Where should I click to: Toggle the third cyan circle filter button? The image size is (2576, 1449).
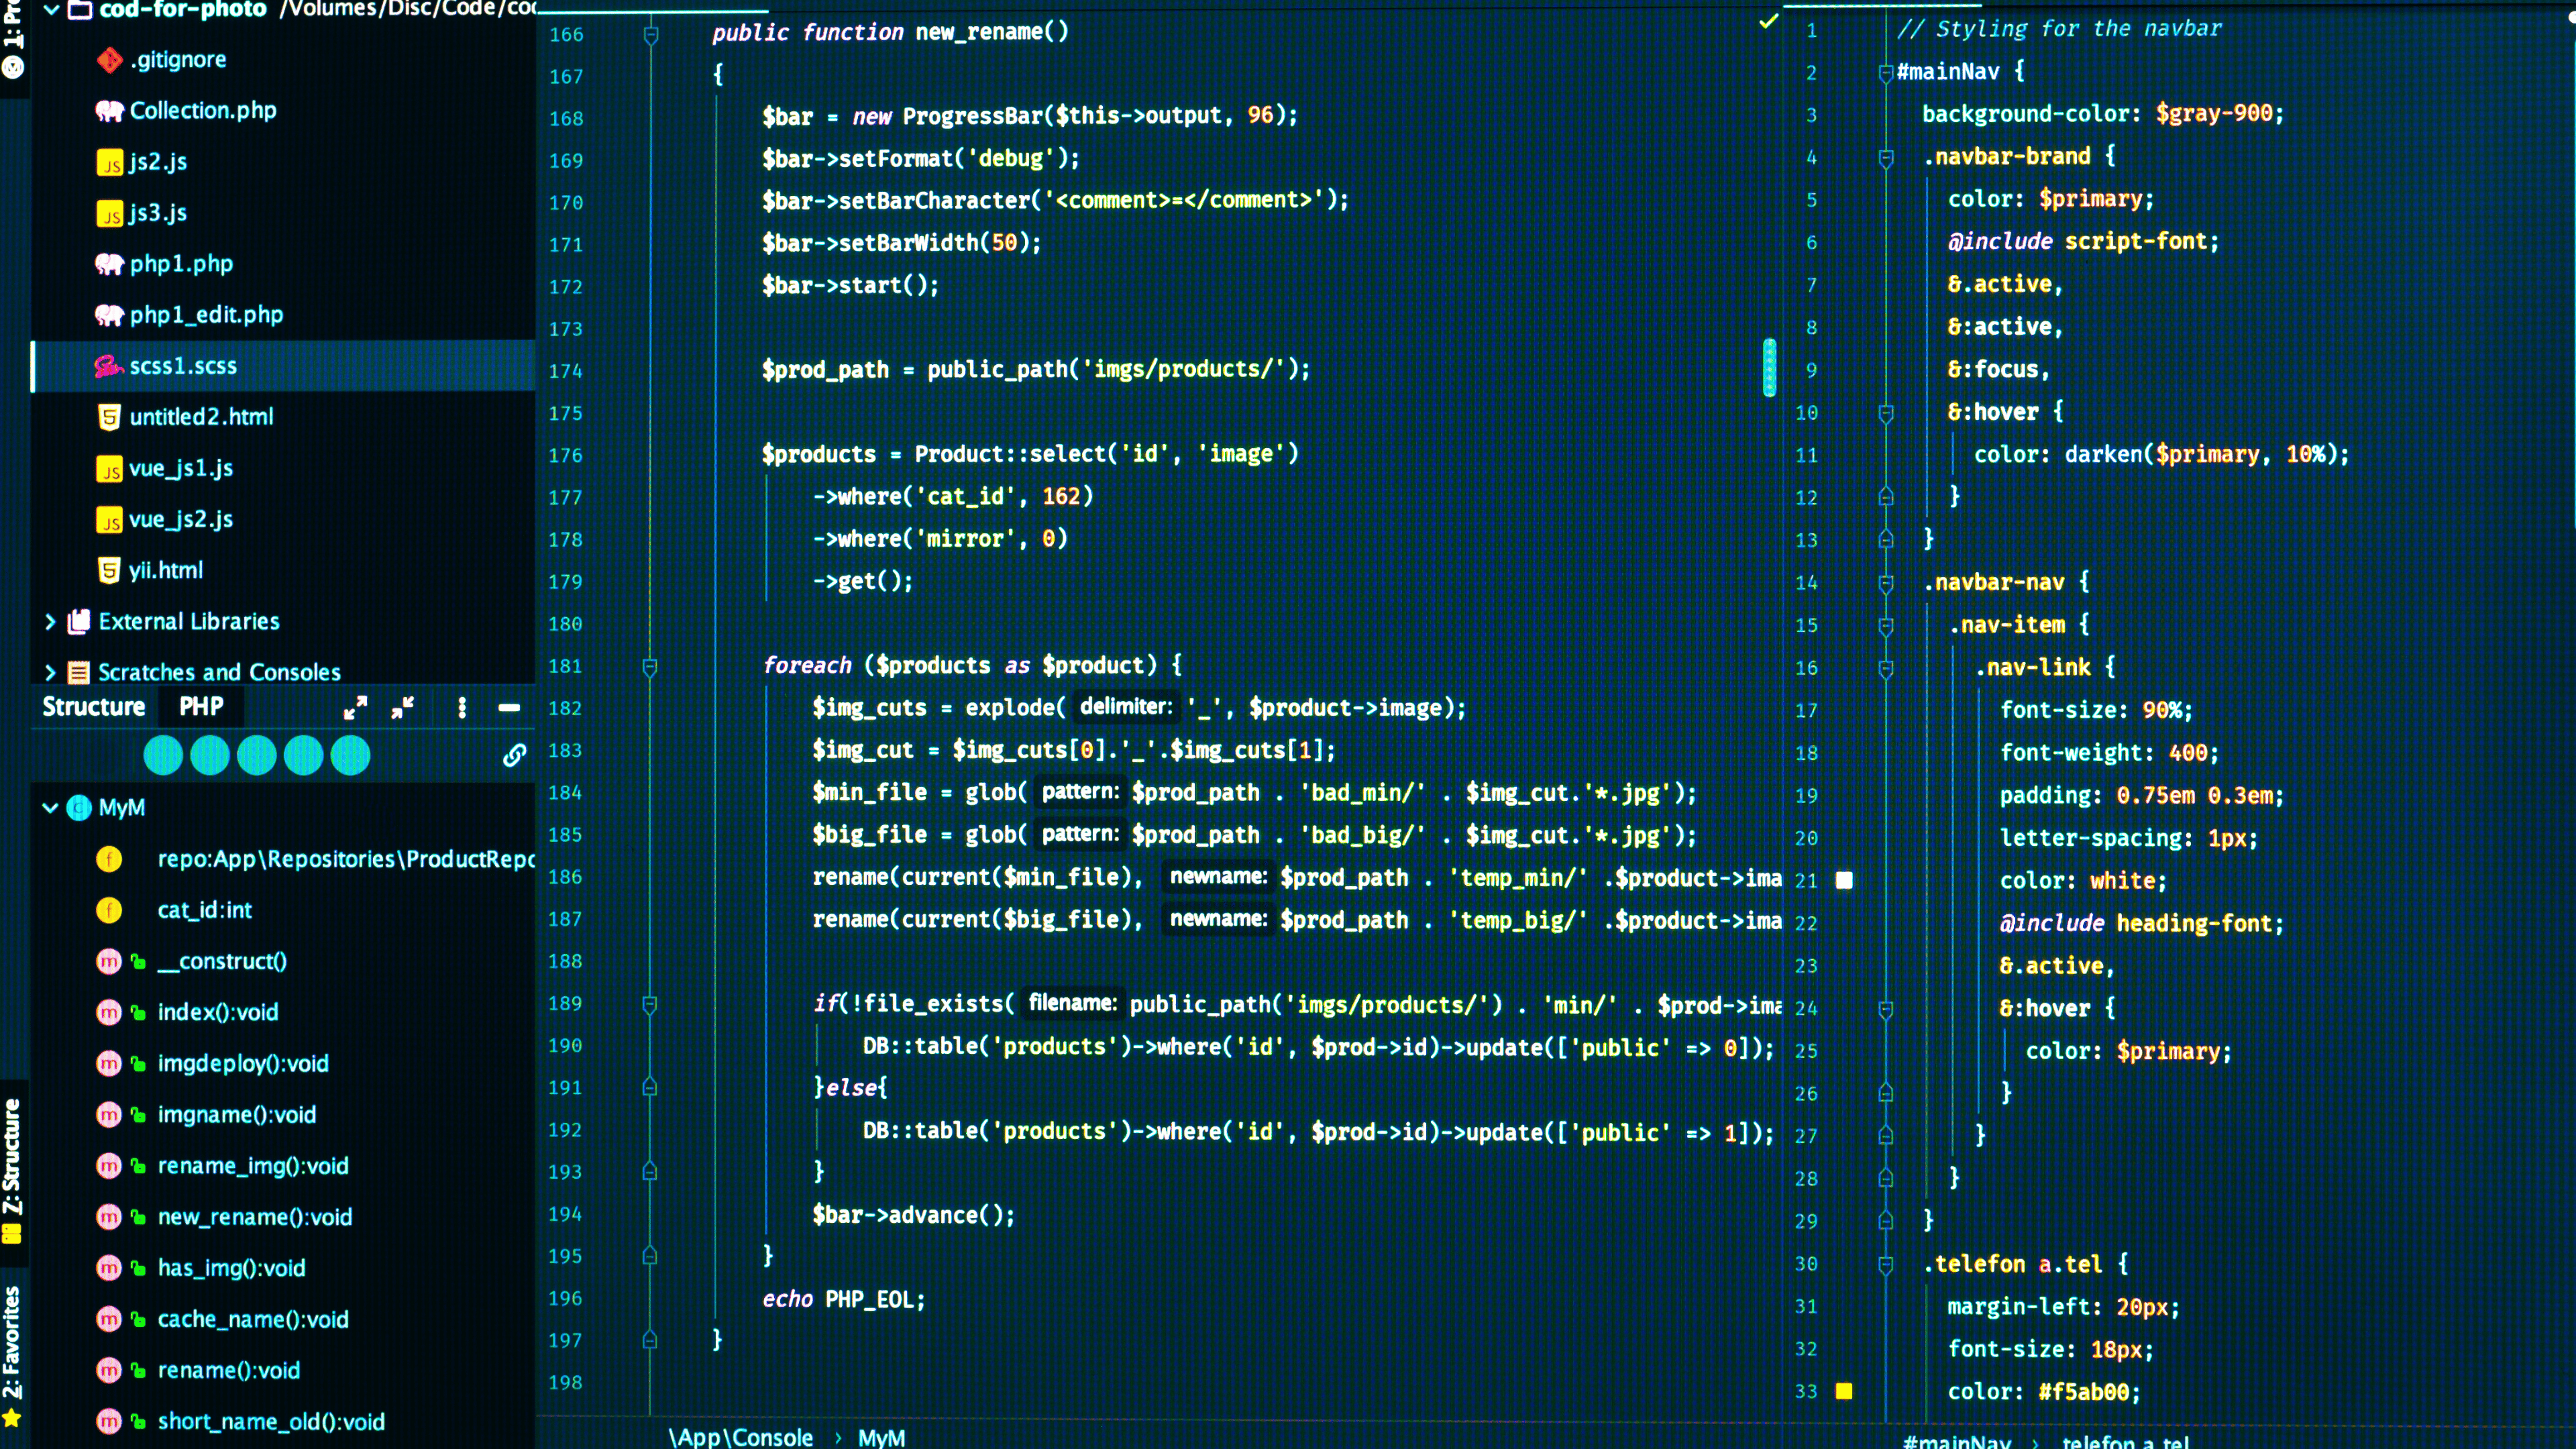[x=257, y=755]
